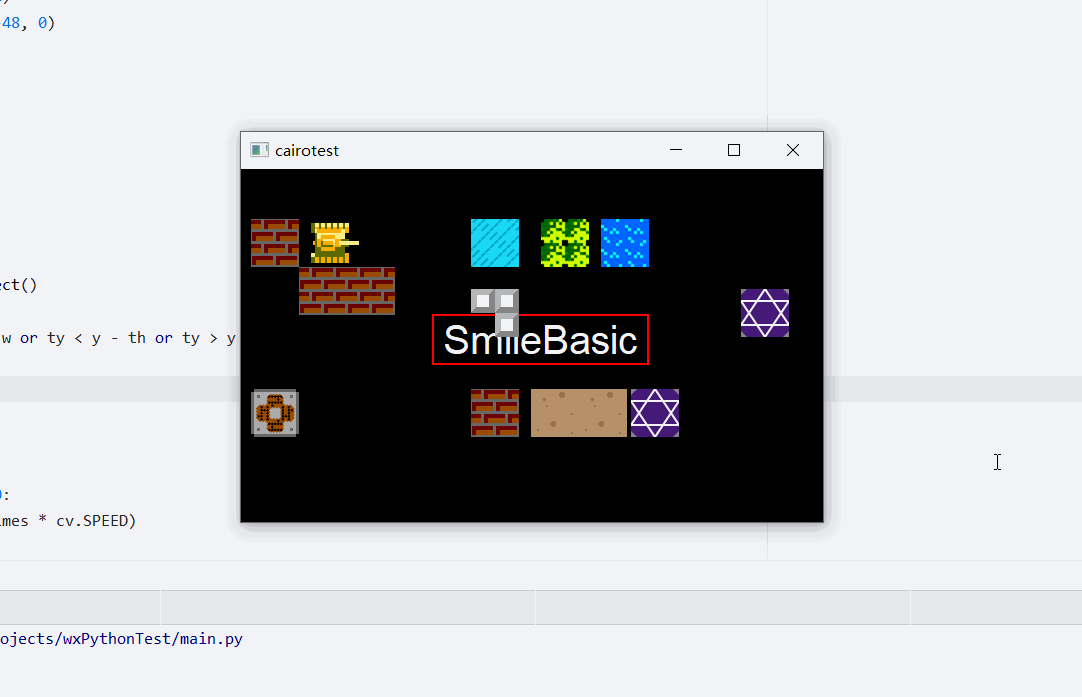Viewport: 1082px width, 697px height.
Task: Select the blue water tile
Action: 625,243
